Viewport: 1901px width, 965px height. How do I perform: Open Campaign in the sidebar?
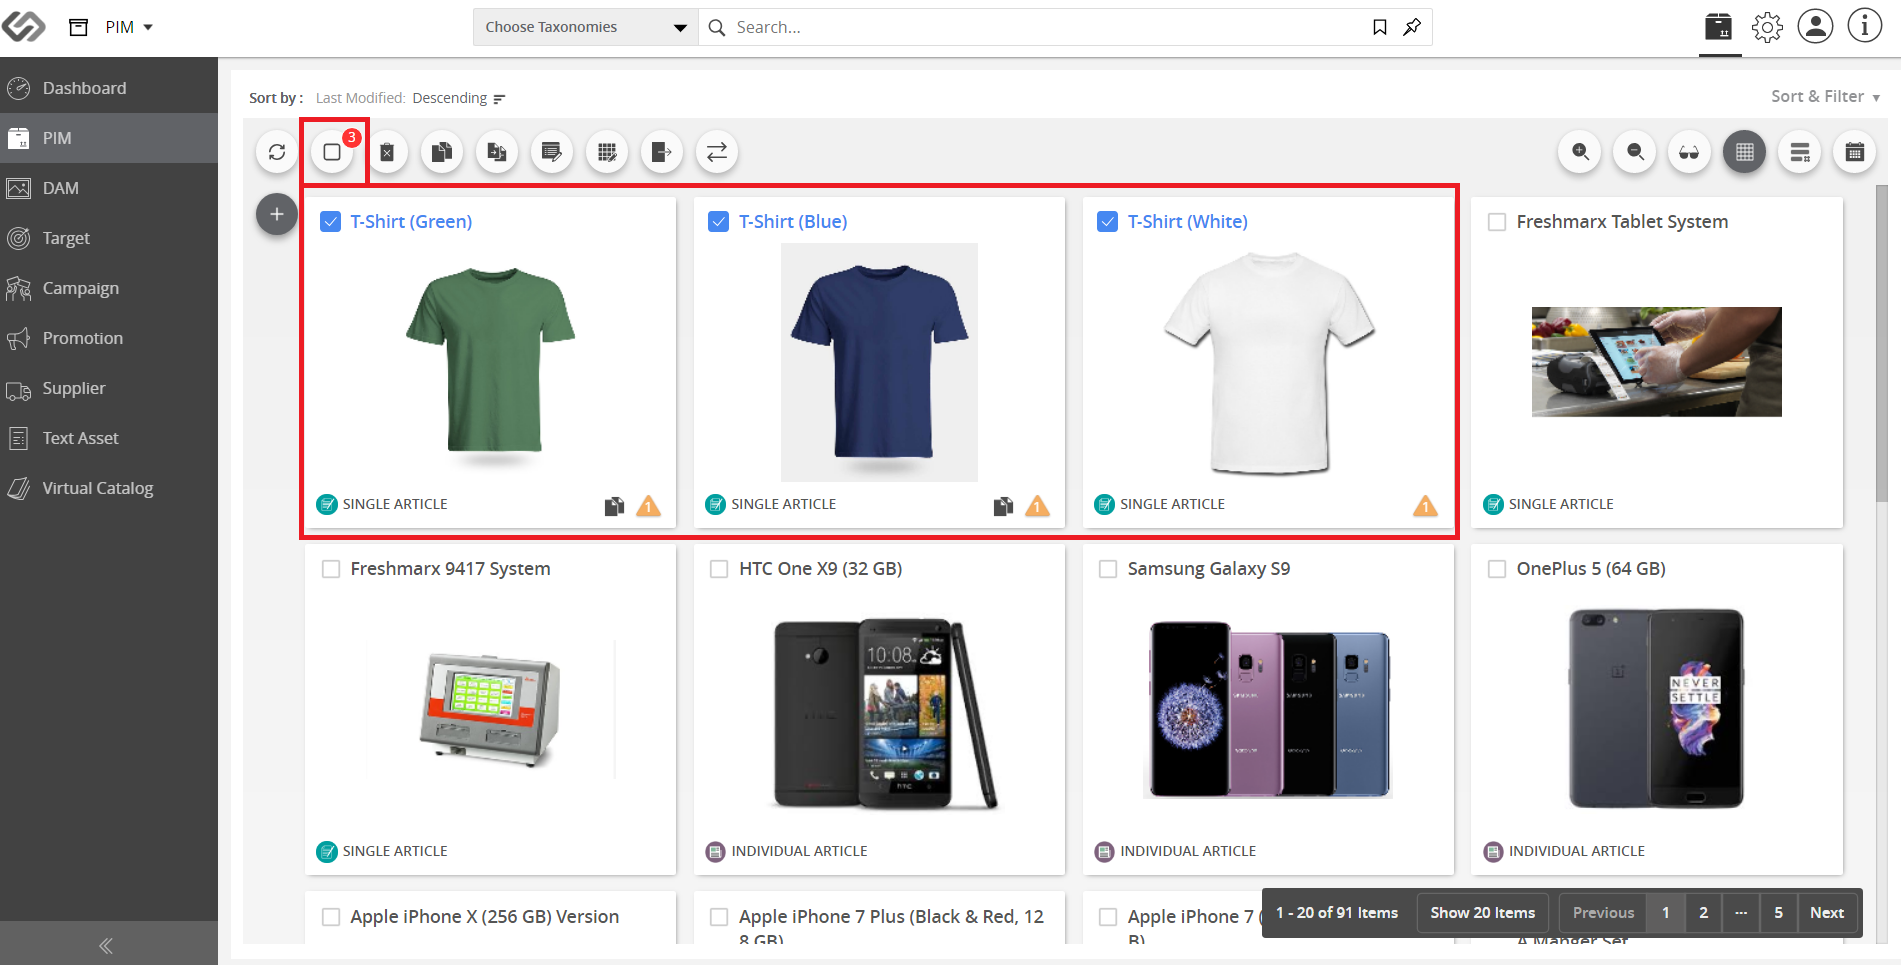click(x=109, y=288)
